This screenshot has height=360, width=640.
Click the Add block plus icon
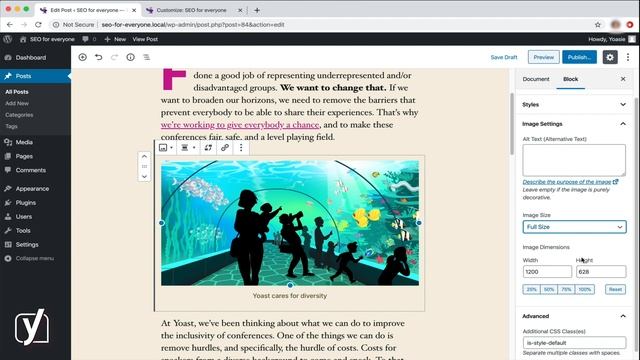[82, 57]
